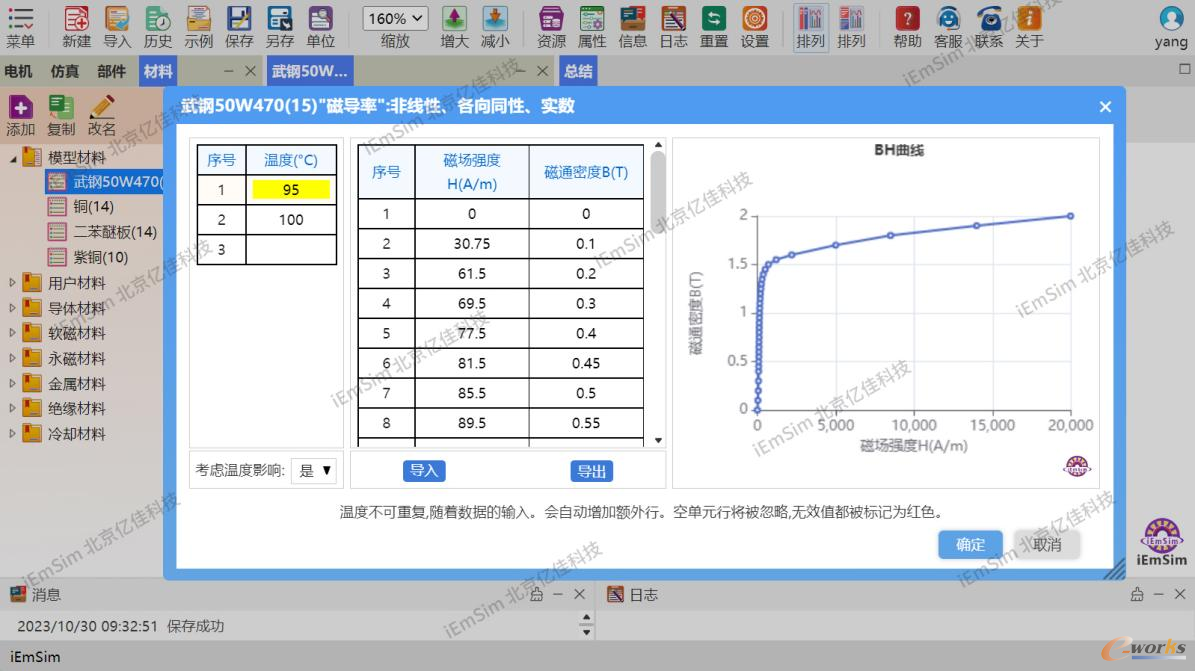This screenshot has height=671, width=1196.
Task: Cancel the dialog with 取消
Action: (1046, 544)
